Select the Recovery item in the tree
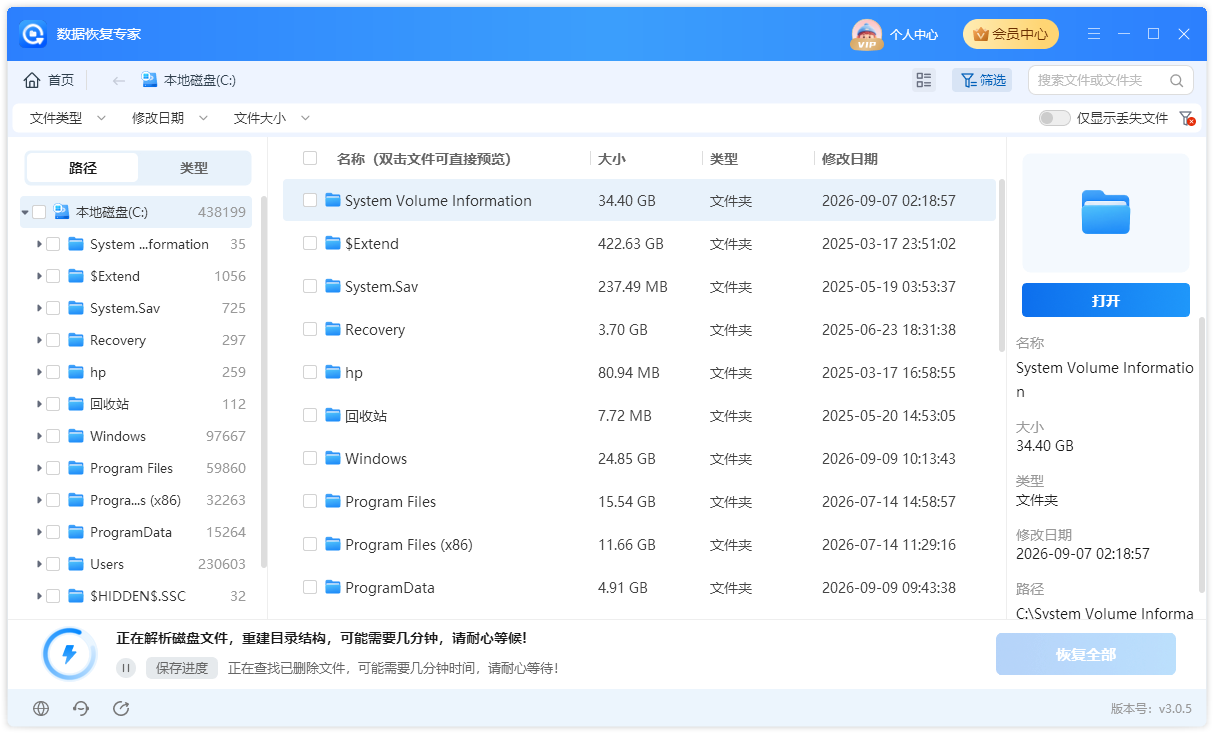 (x=118, y=340)
